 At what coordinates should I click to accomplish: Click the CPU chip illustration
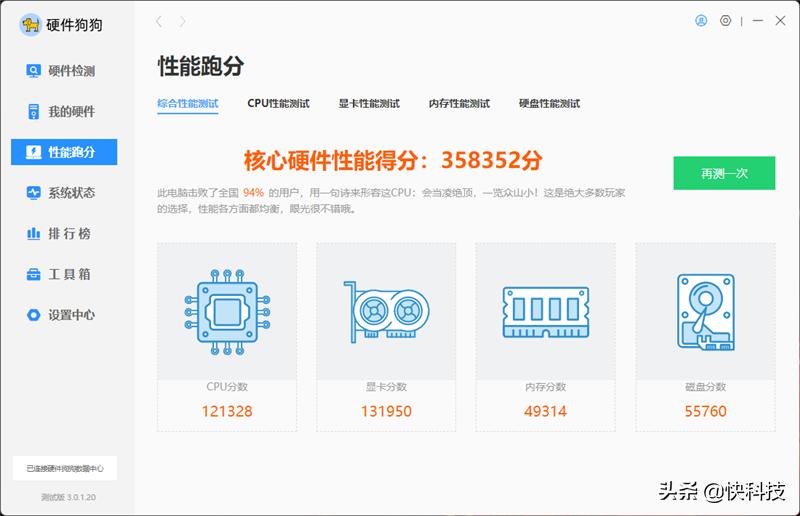pos(227,312)
